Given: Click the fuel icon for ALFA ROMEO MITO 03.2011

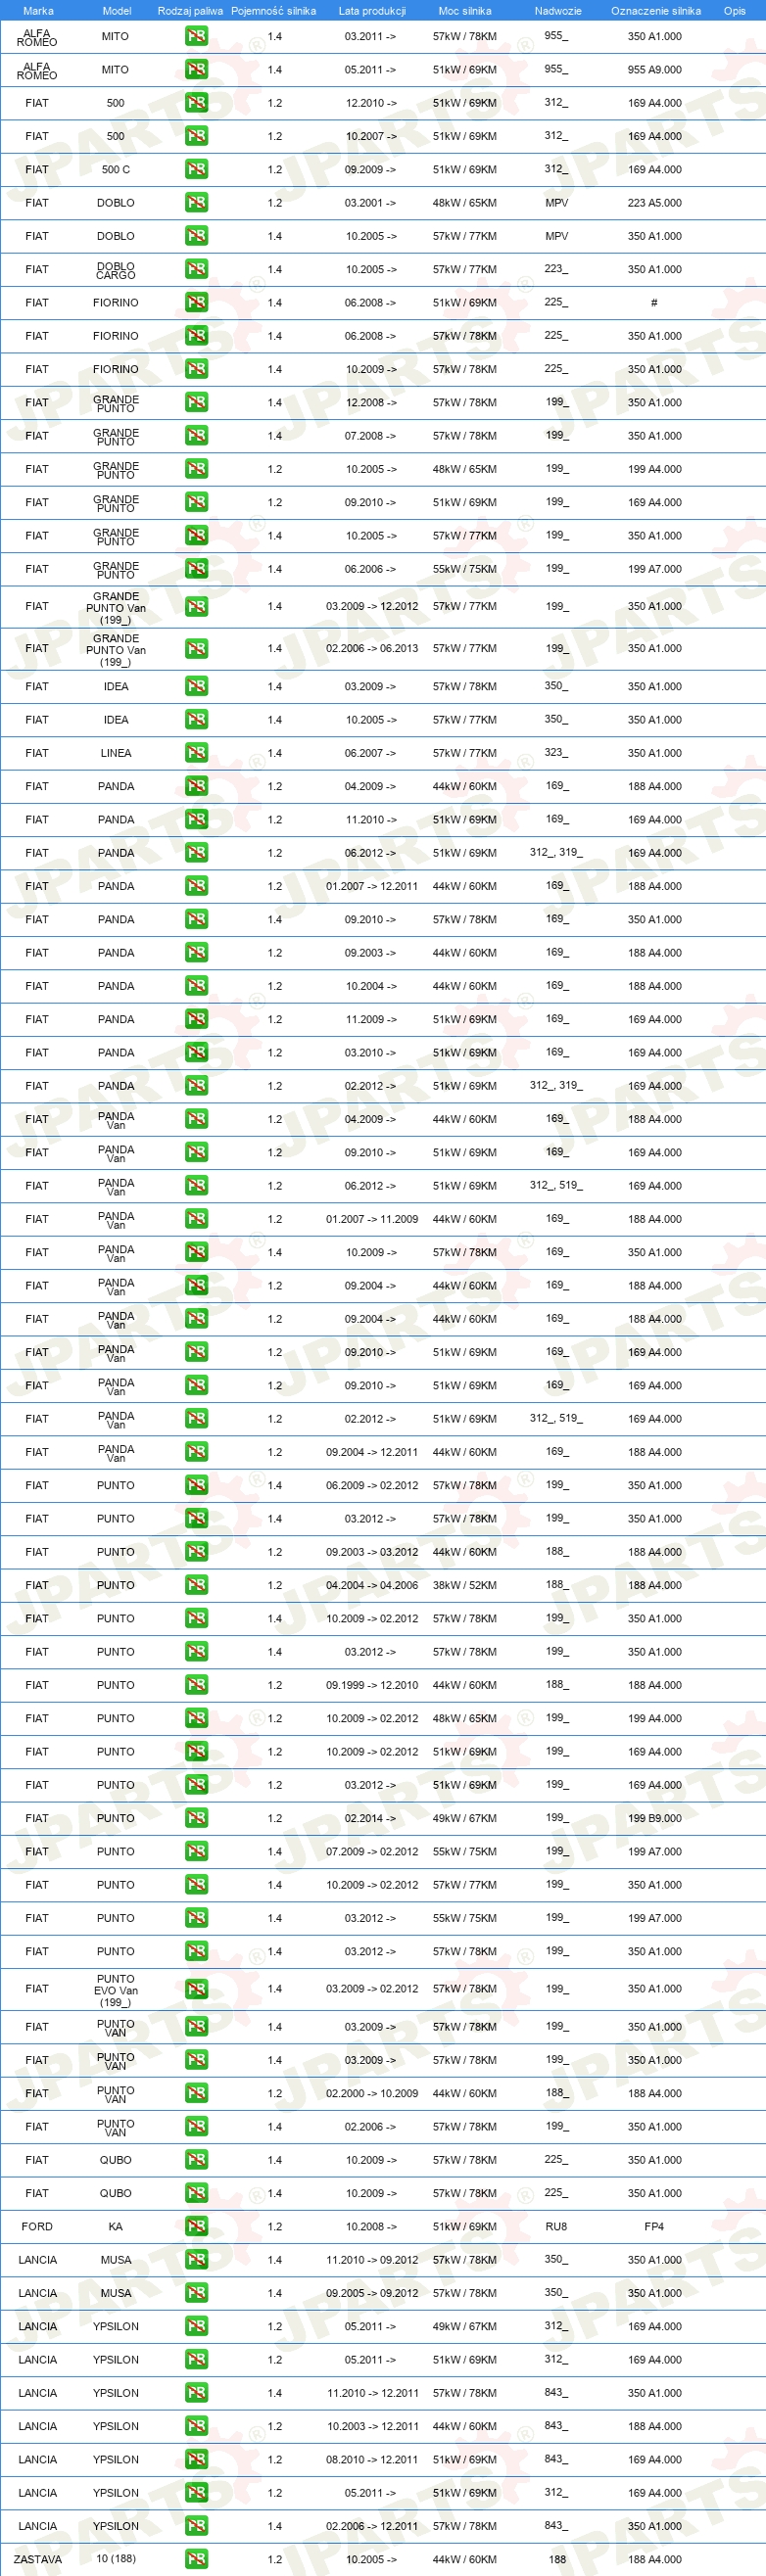Looking at the screenshot, I should [196, 36].
